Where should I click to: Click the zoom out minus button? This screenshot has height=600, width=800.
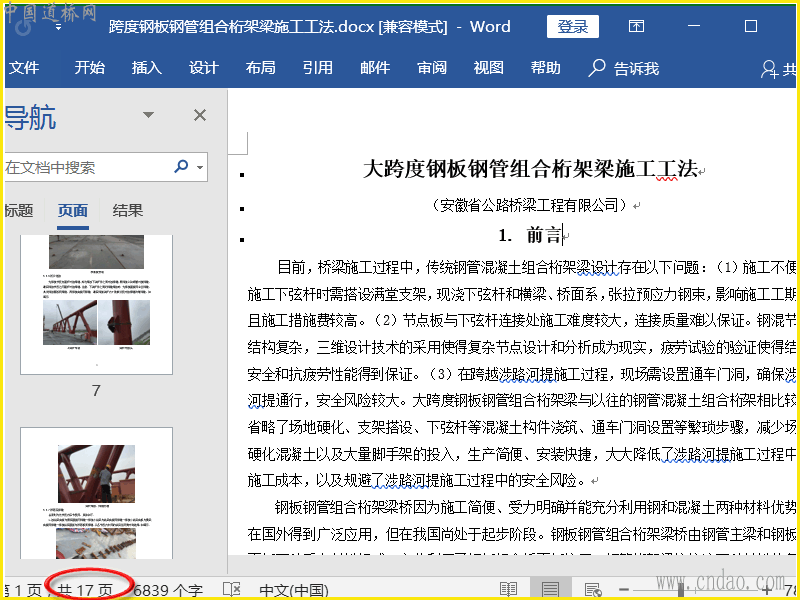pyautogui.click(x=623, y=590)
